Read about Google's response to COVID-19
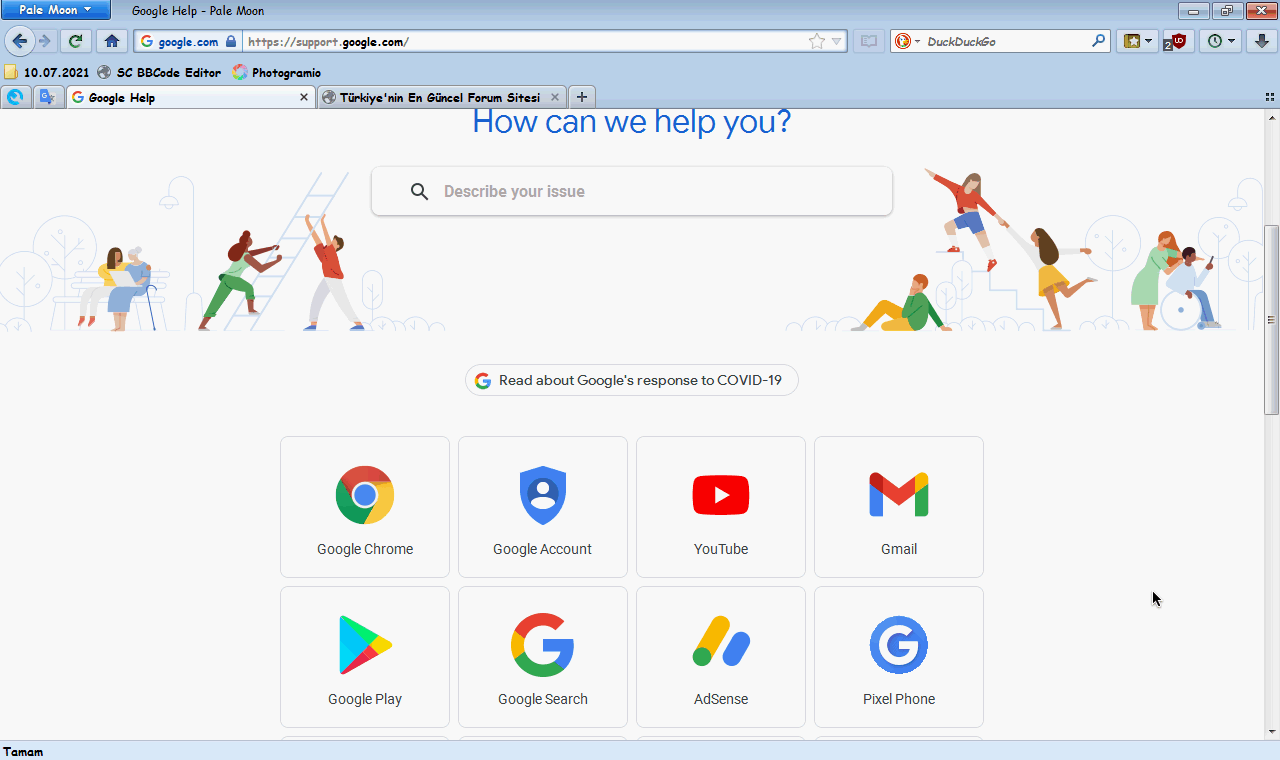 (x=632, y=380)
